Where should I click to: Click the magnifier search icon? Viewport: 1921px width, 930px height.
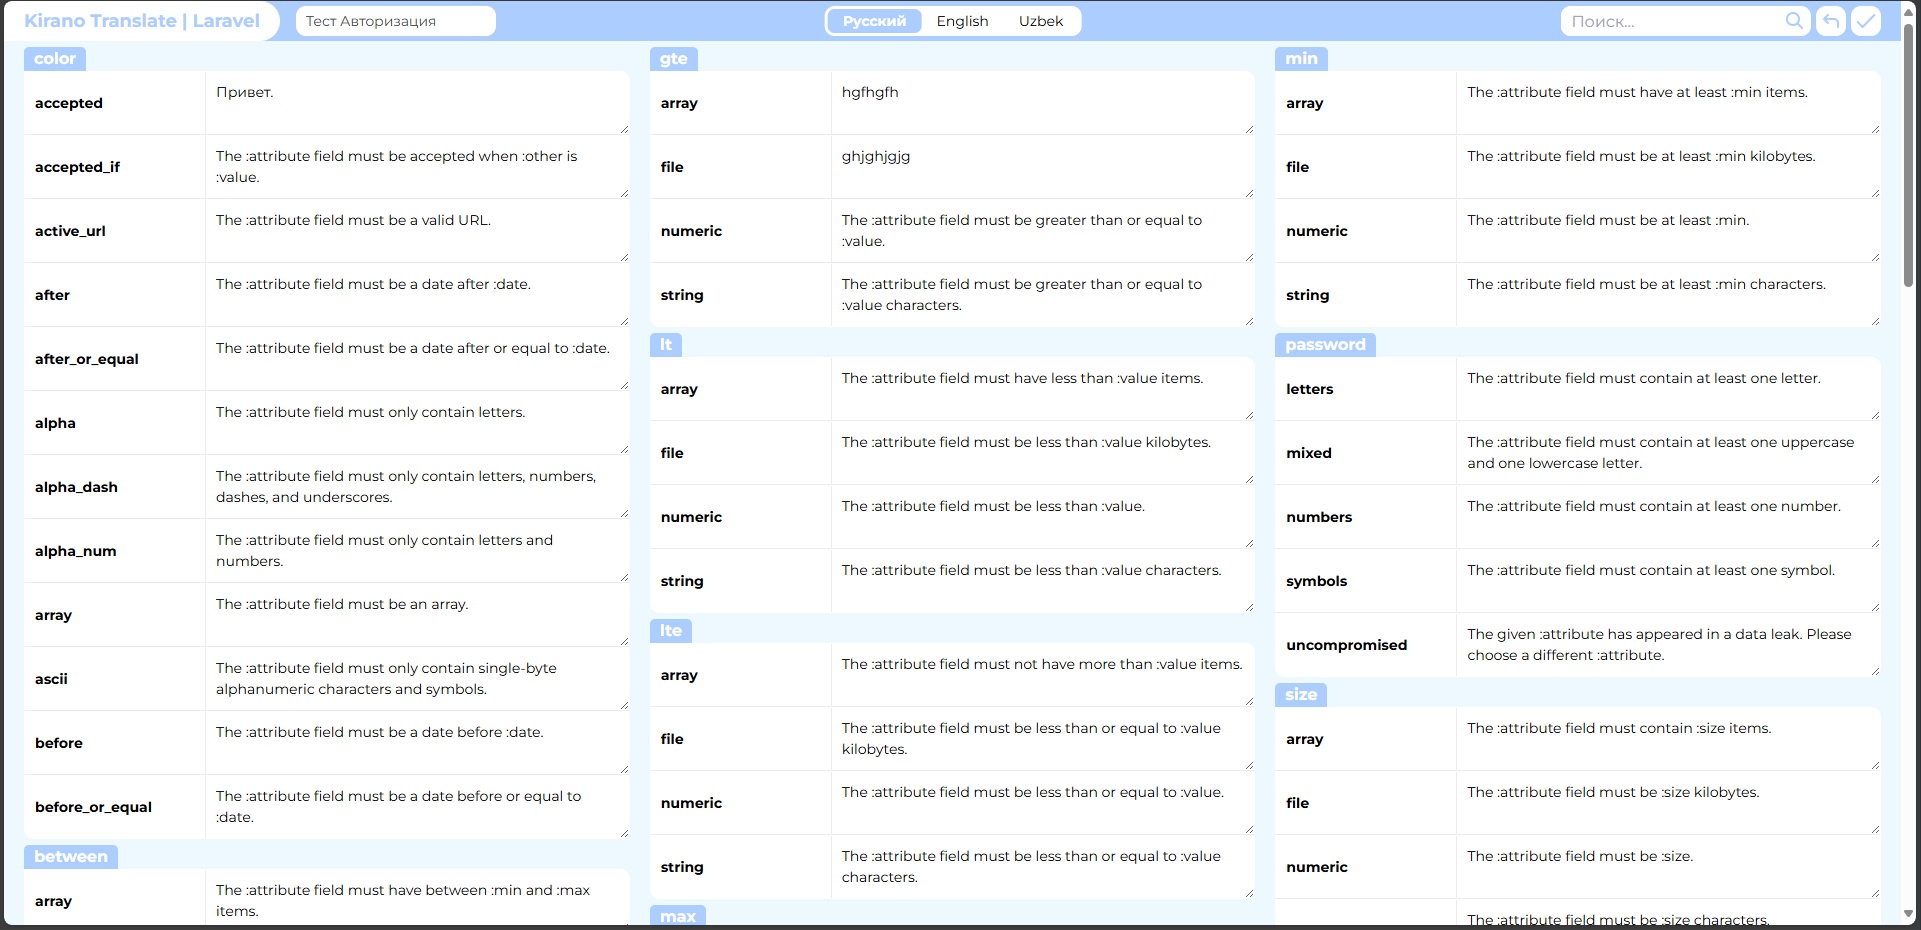1794,21
